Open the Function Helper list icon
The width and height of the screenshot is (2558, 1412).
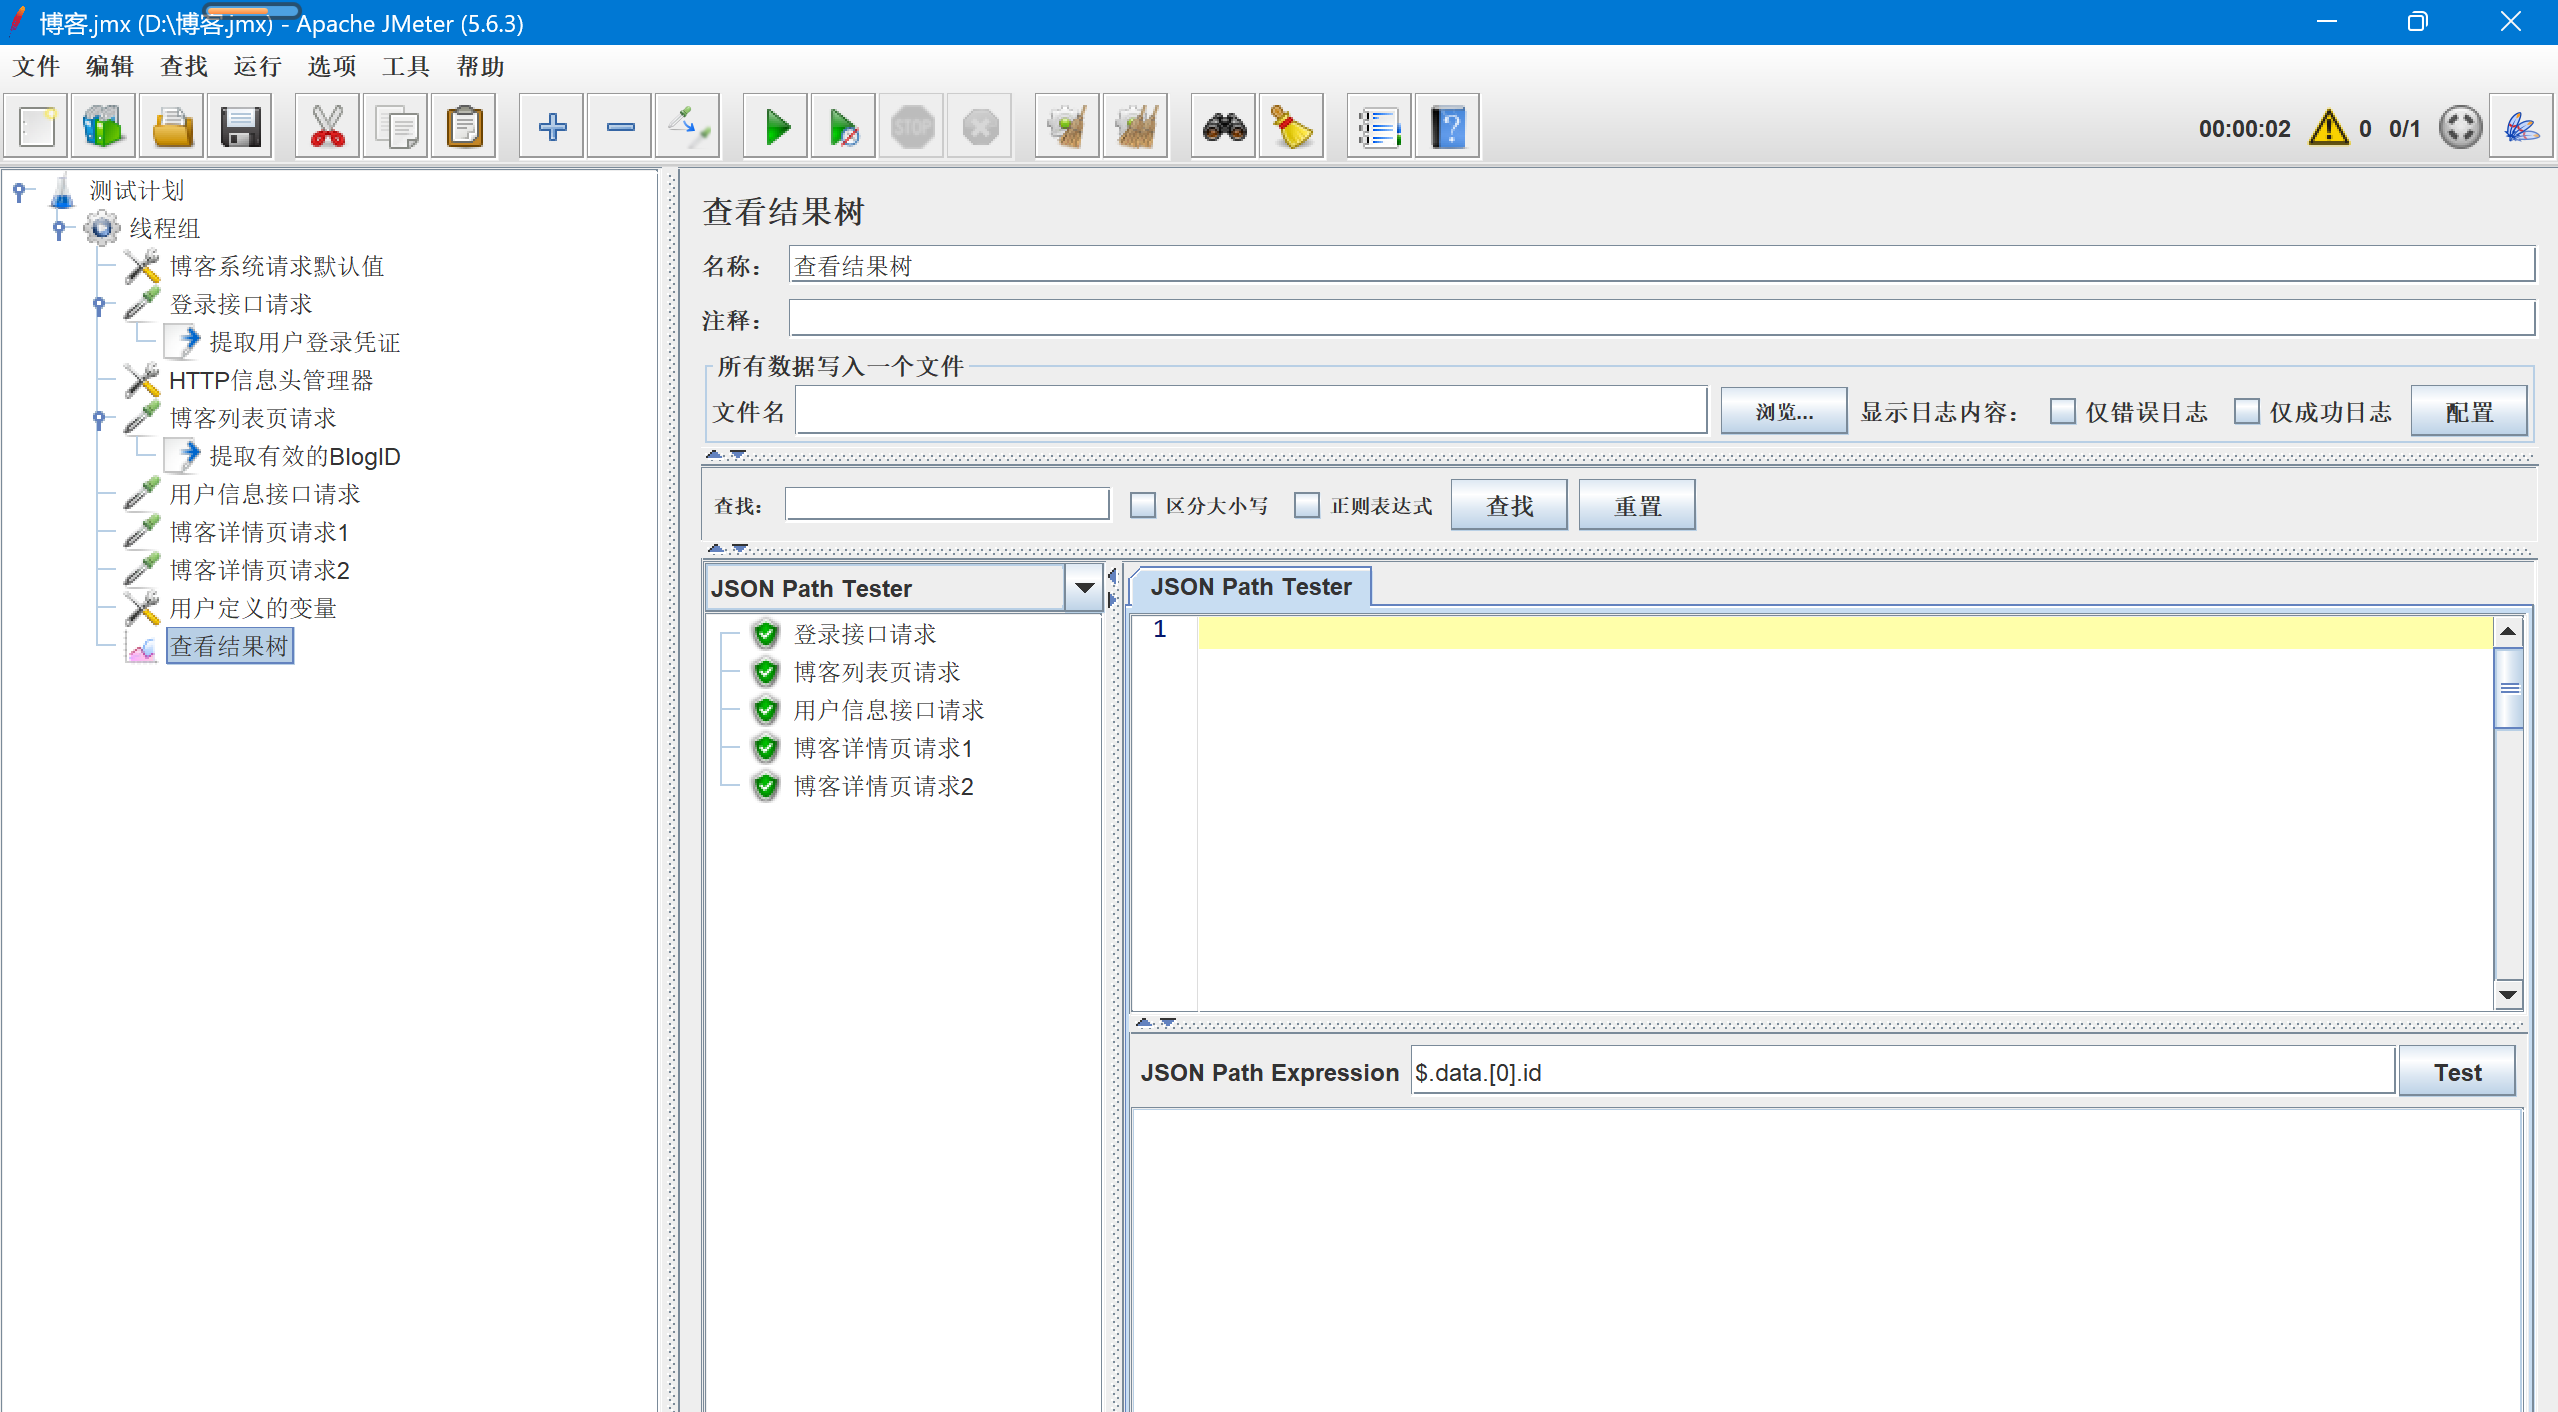(x=1378, y=127)
